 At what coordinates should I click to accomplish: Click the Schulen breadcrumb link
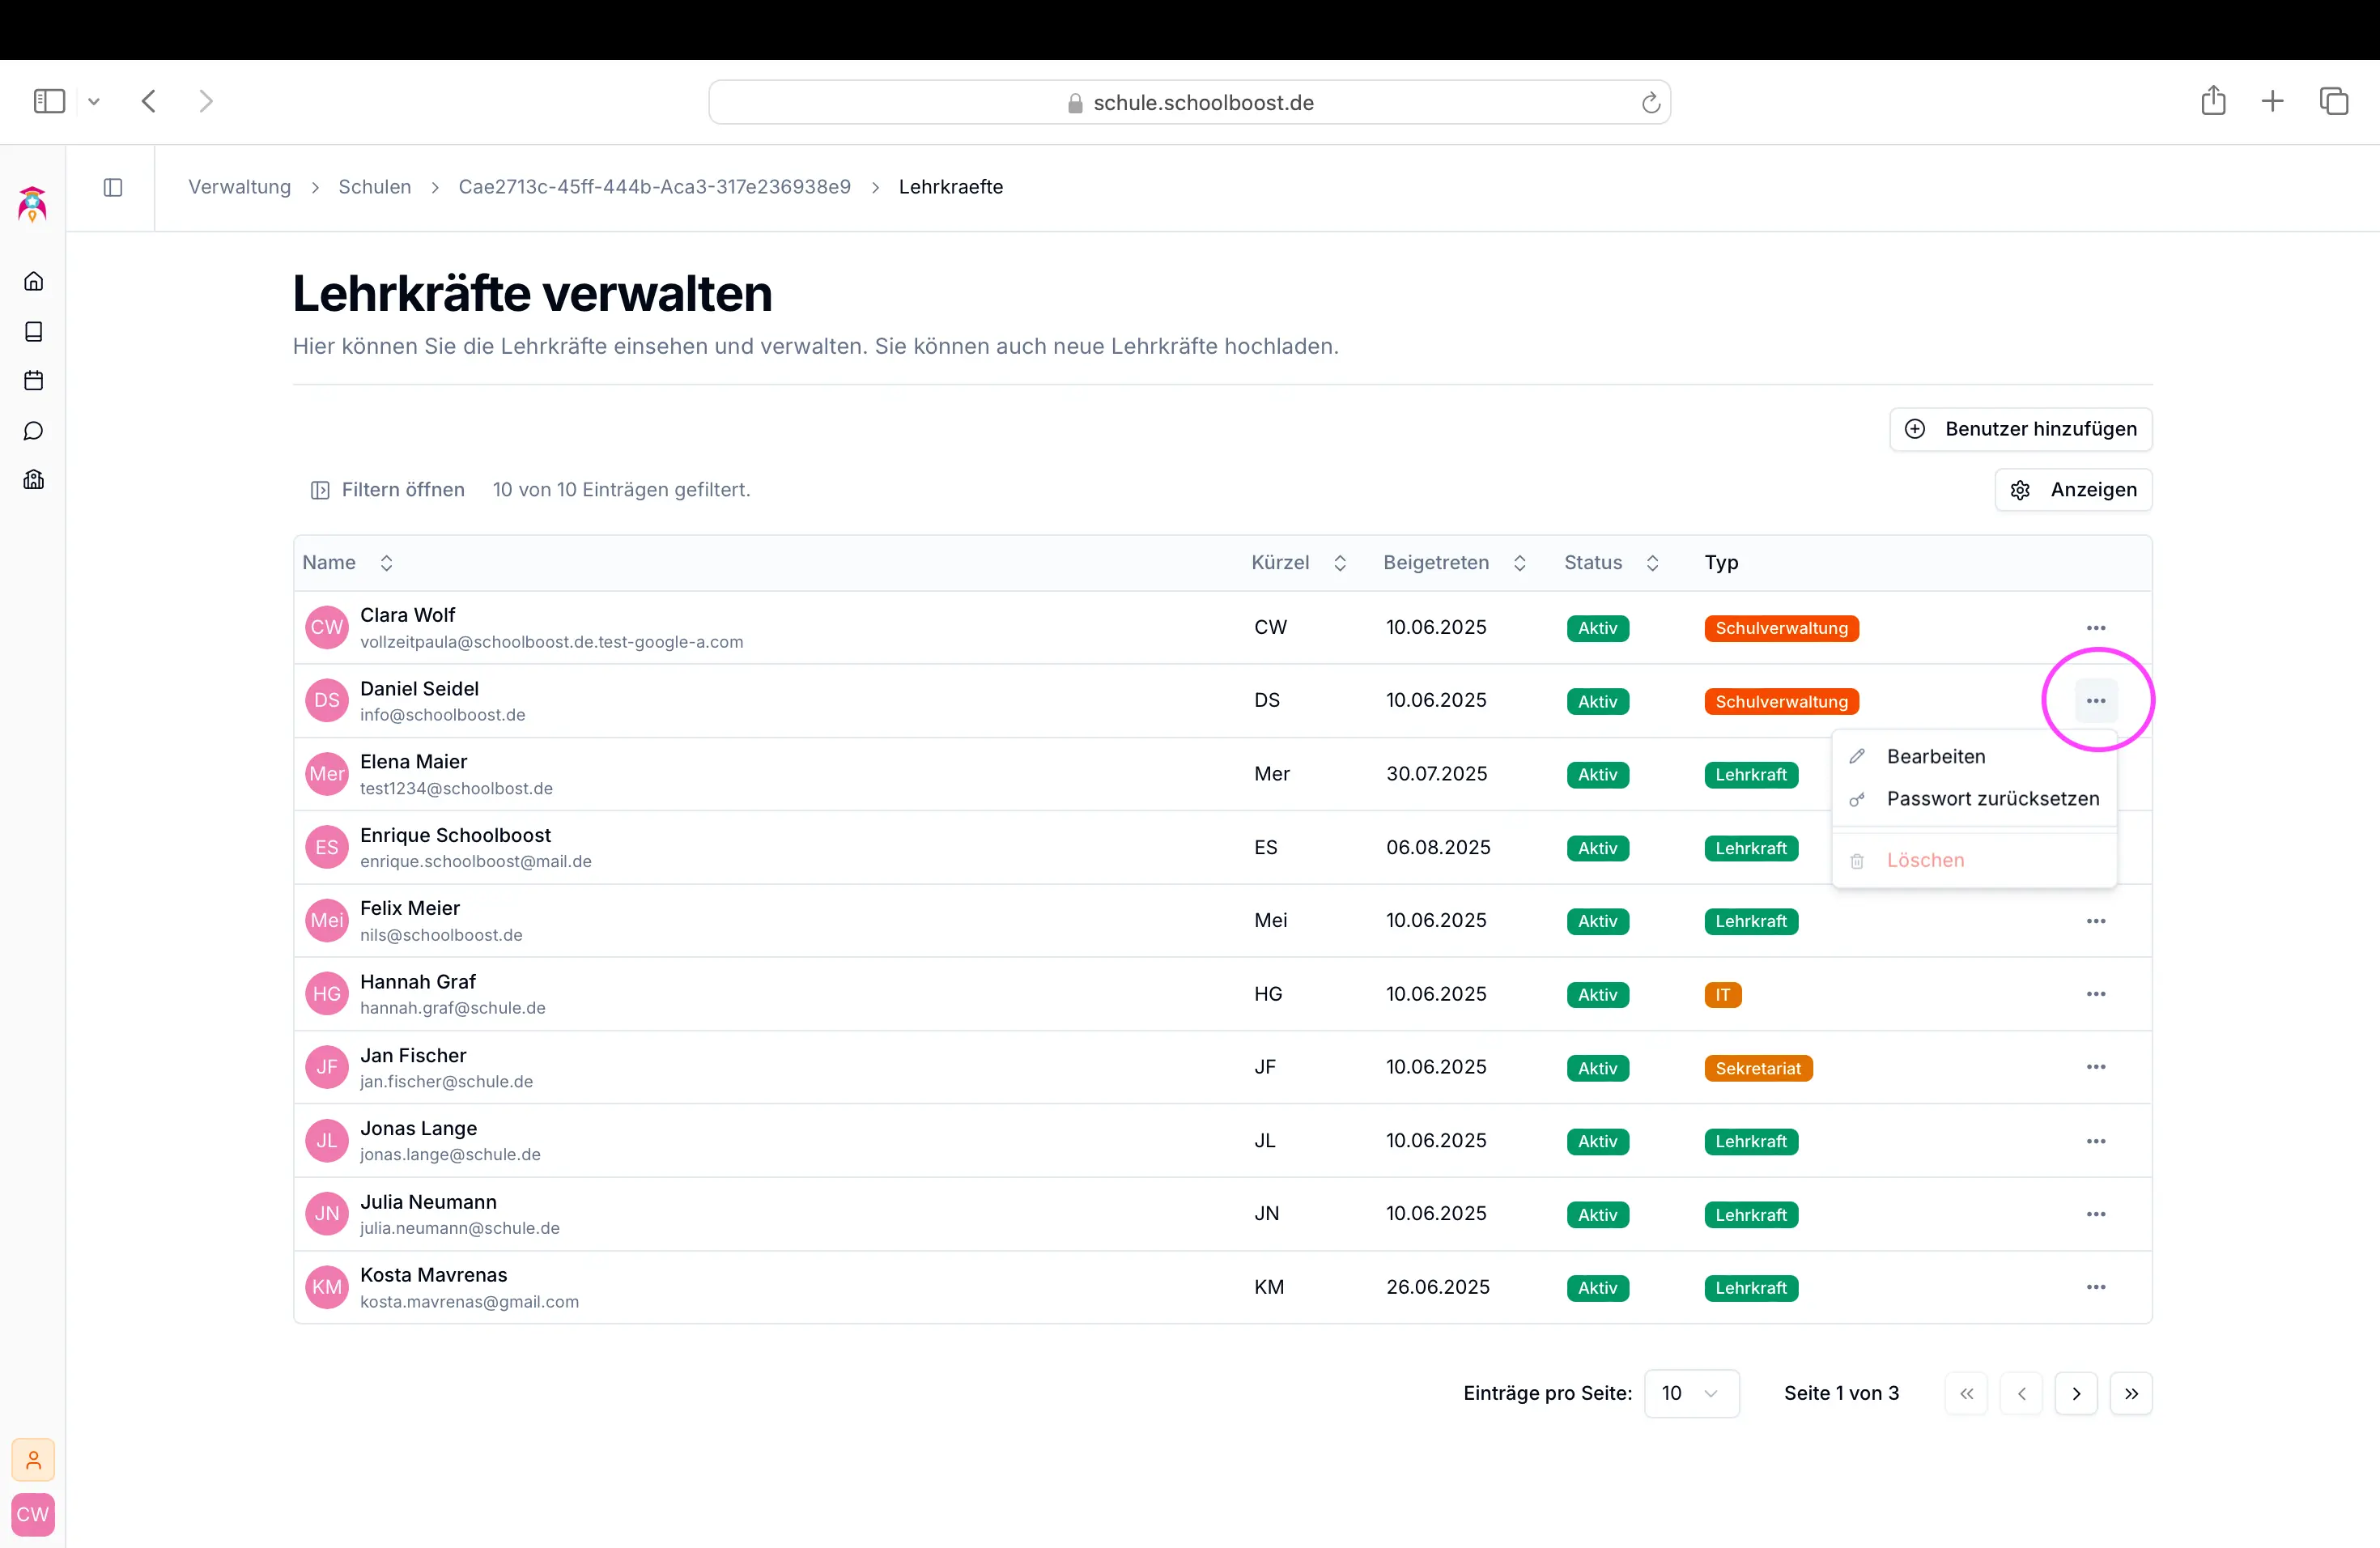[374, 187]
